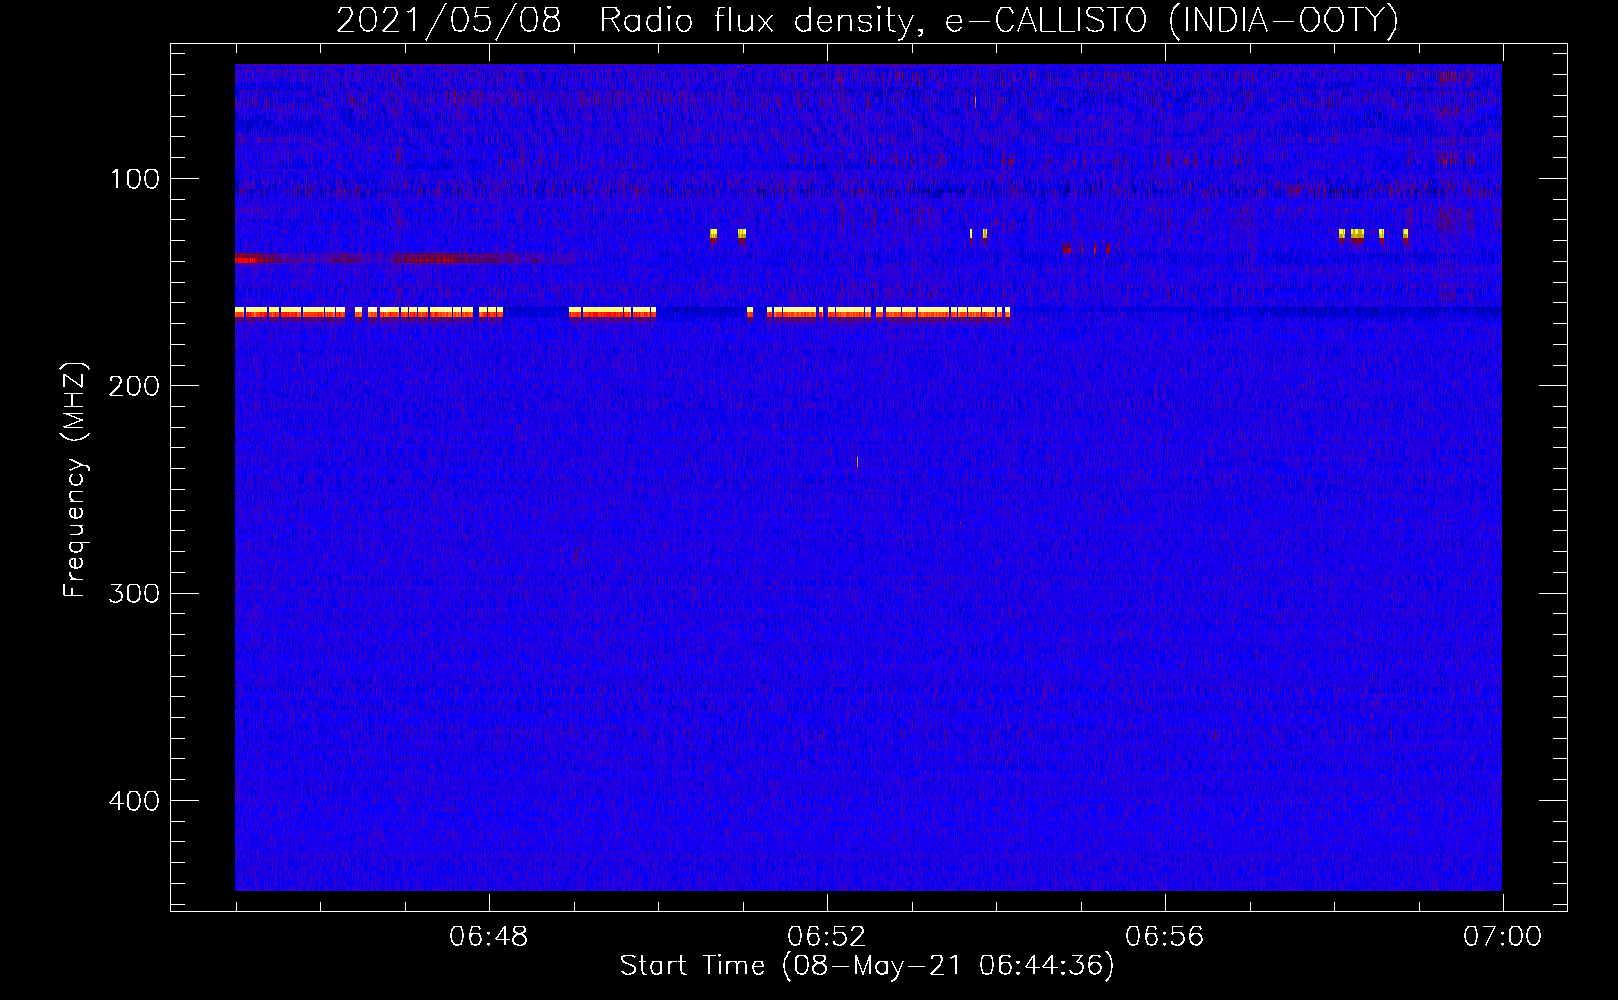Click the 'Frequency (MHZ)' axis label

pos(75,479)
